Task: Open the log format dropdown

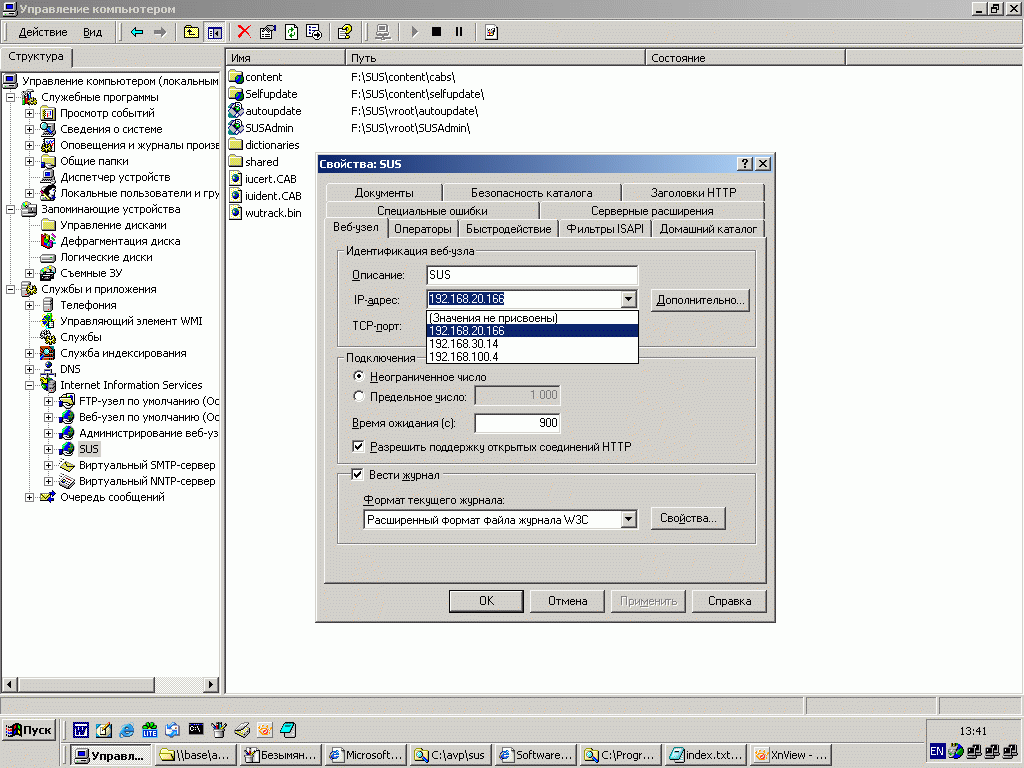Action: (628, 519)
